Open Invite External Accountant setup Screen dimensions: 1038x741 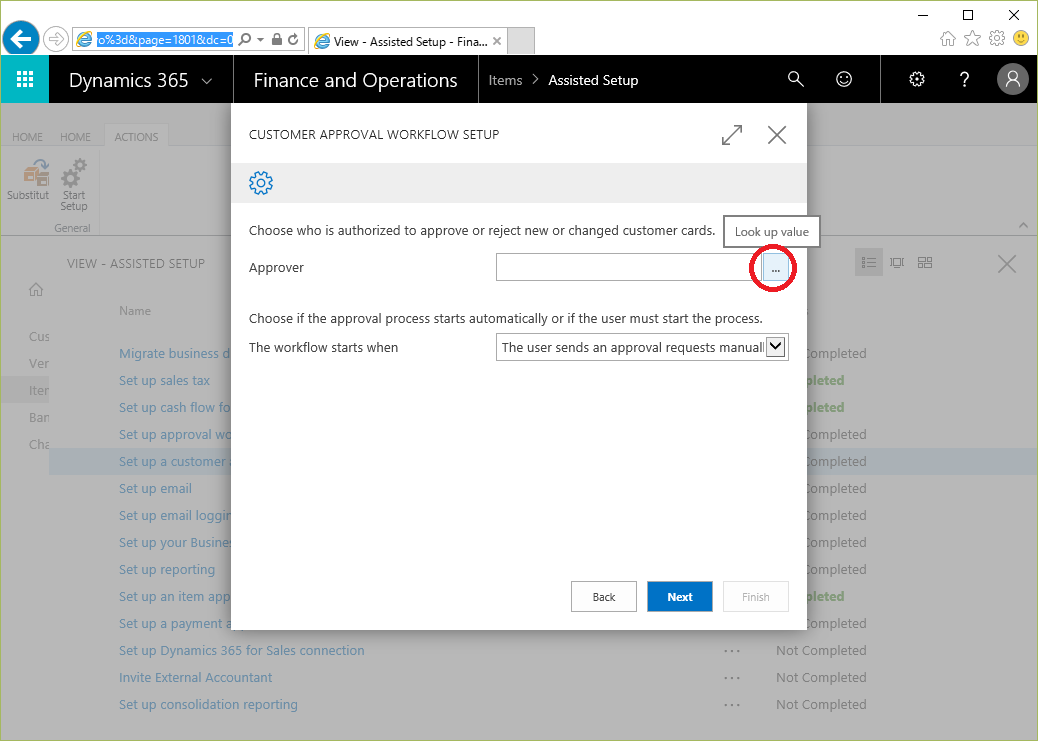(x=195, y=677)
